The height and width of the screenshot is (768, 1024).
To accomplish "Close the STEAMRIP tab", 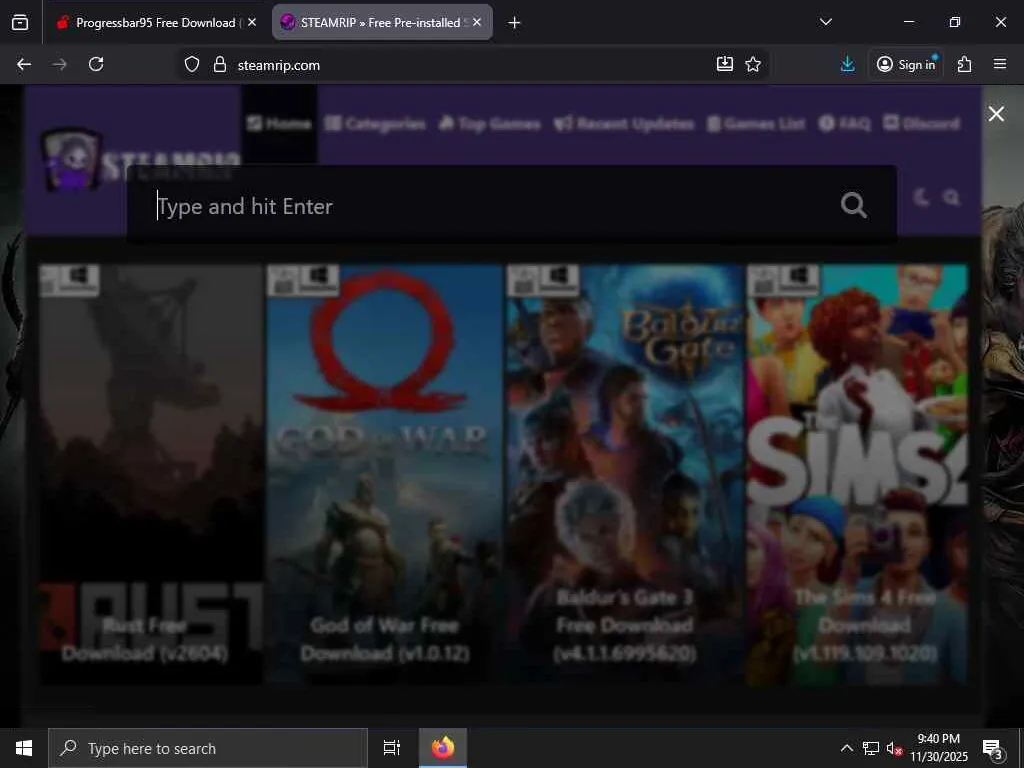I will 477,22.
